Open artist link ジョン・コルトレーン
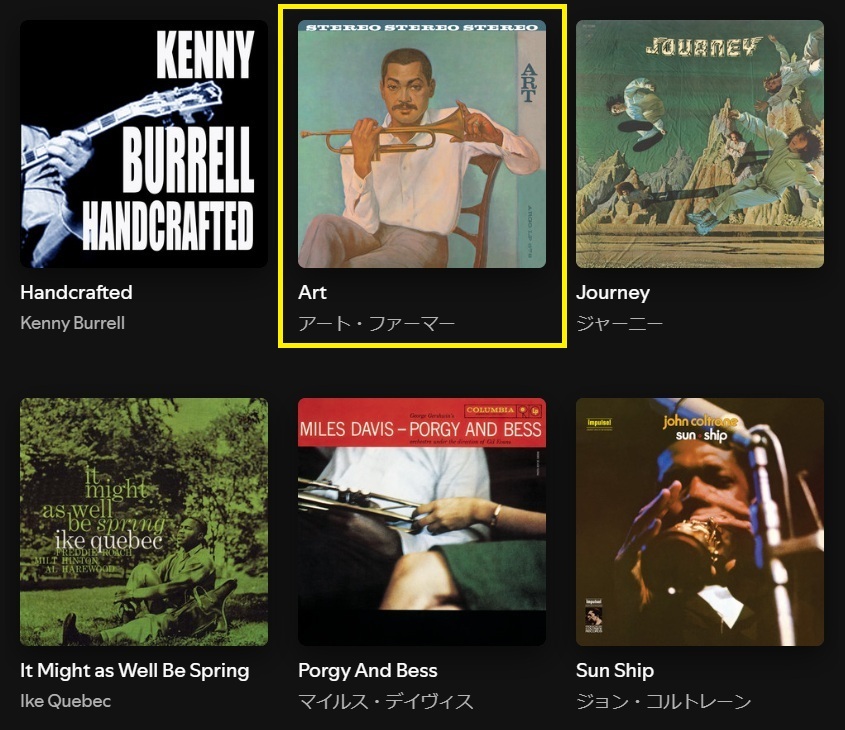845x730 pixels. [x=663, y=702]
